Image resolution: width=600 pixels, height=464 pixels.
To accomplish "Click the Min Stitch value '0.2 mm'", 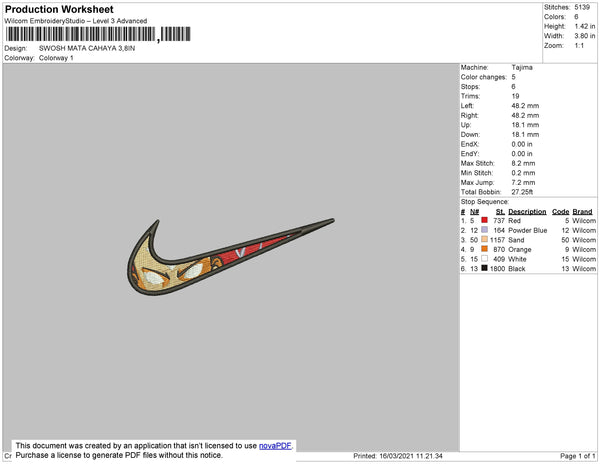I will coord(523,173).
